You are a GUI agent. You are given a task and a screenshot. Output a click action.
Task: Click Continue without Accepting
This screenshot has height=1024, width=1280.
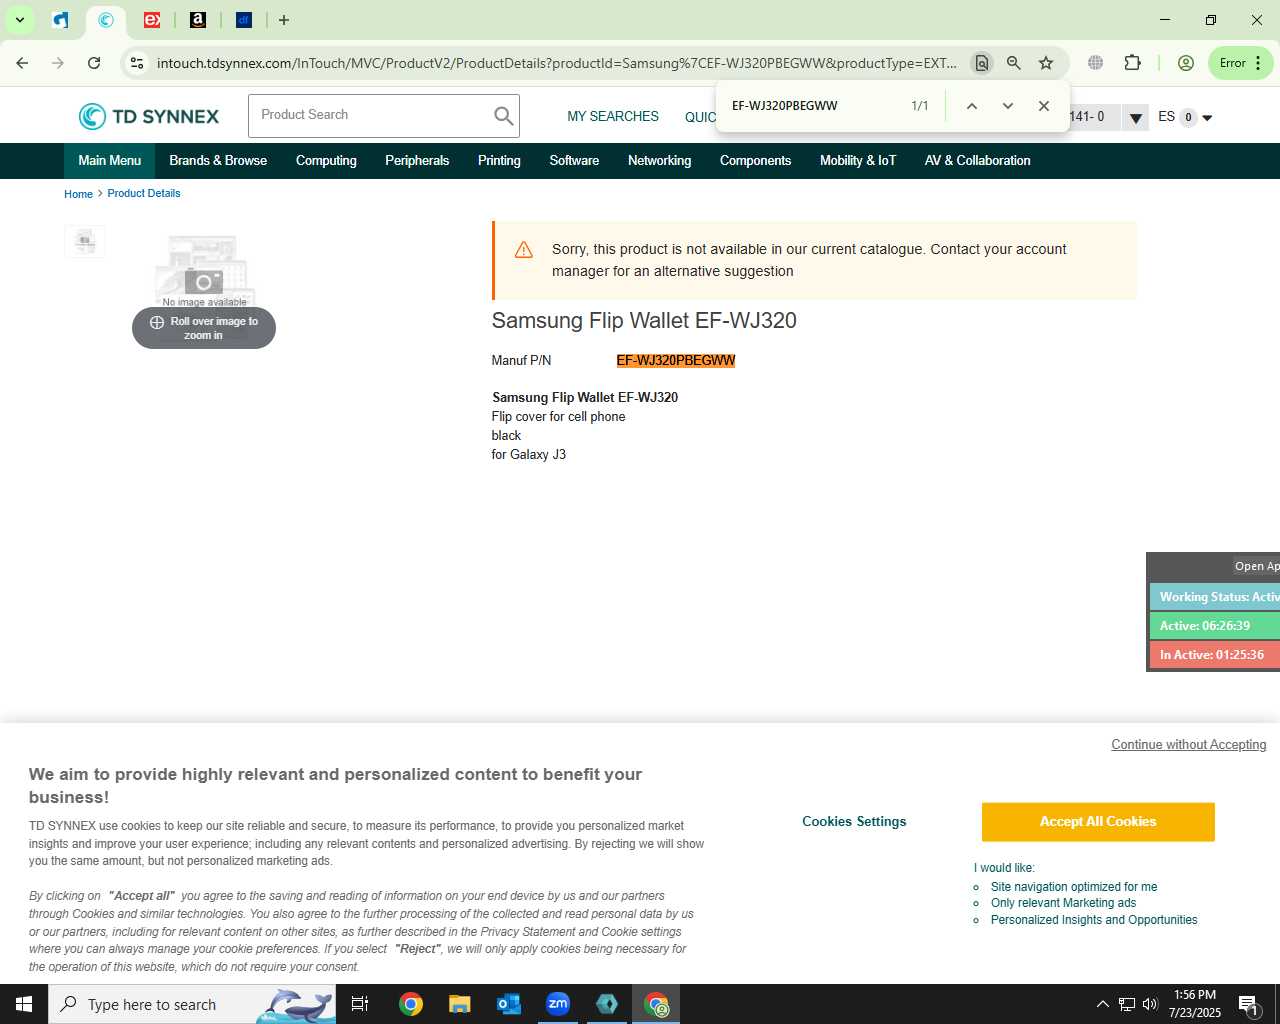pos(1189,745)
